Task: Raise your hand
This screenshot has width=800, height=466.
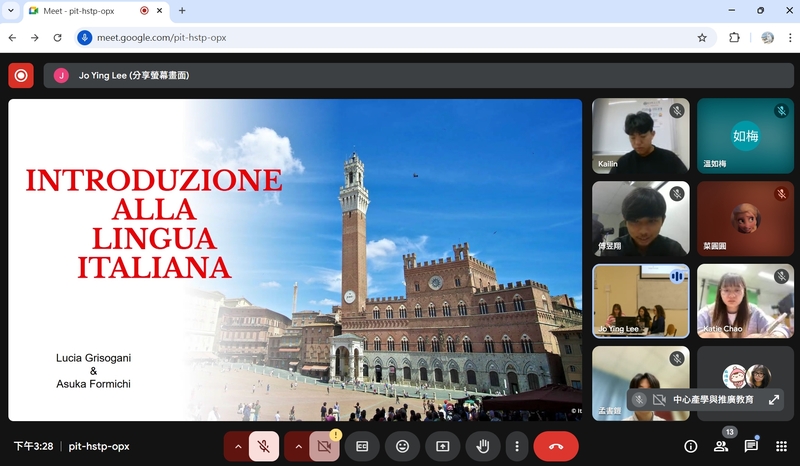Action: point(482,446)
